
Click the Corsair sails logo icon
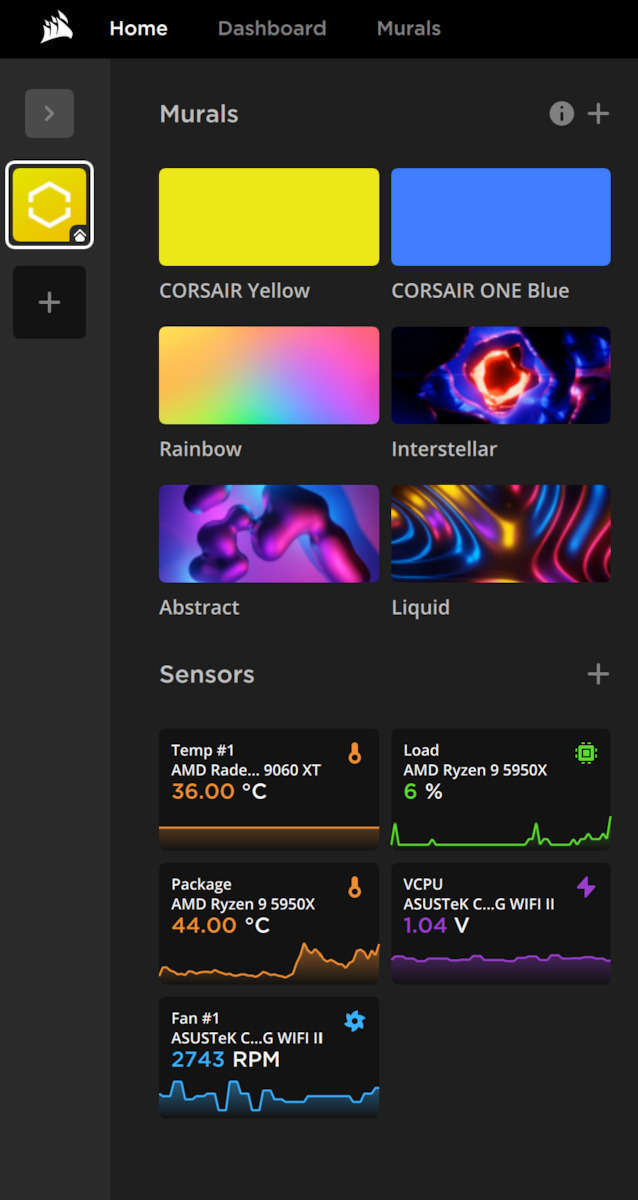click(x=57, y=28)
